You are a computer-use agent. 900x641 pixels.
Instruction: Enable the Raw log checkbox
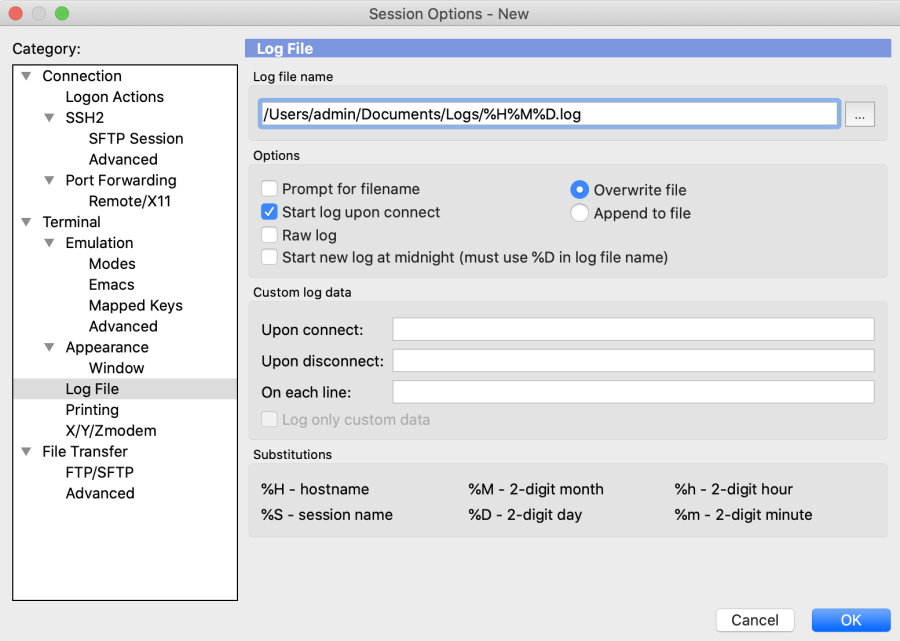[x=269, y=235]
